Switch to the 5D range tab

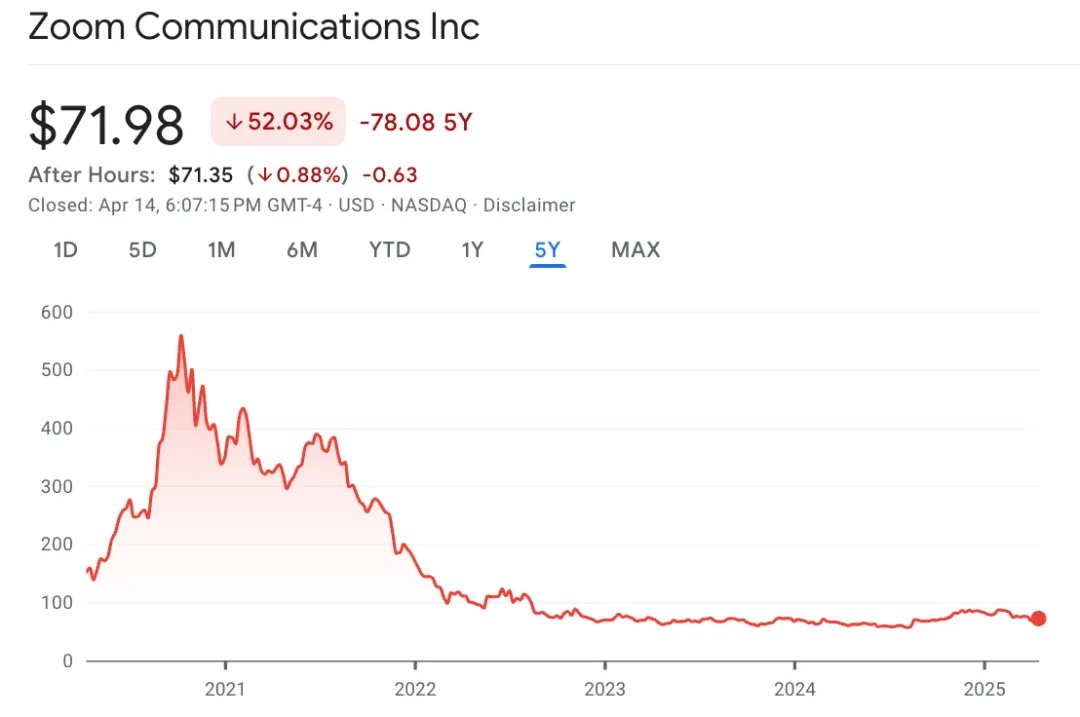(x=143, y=249)
